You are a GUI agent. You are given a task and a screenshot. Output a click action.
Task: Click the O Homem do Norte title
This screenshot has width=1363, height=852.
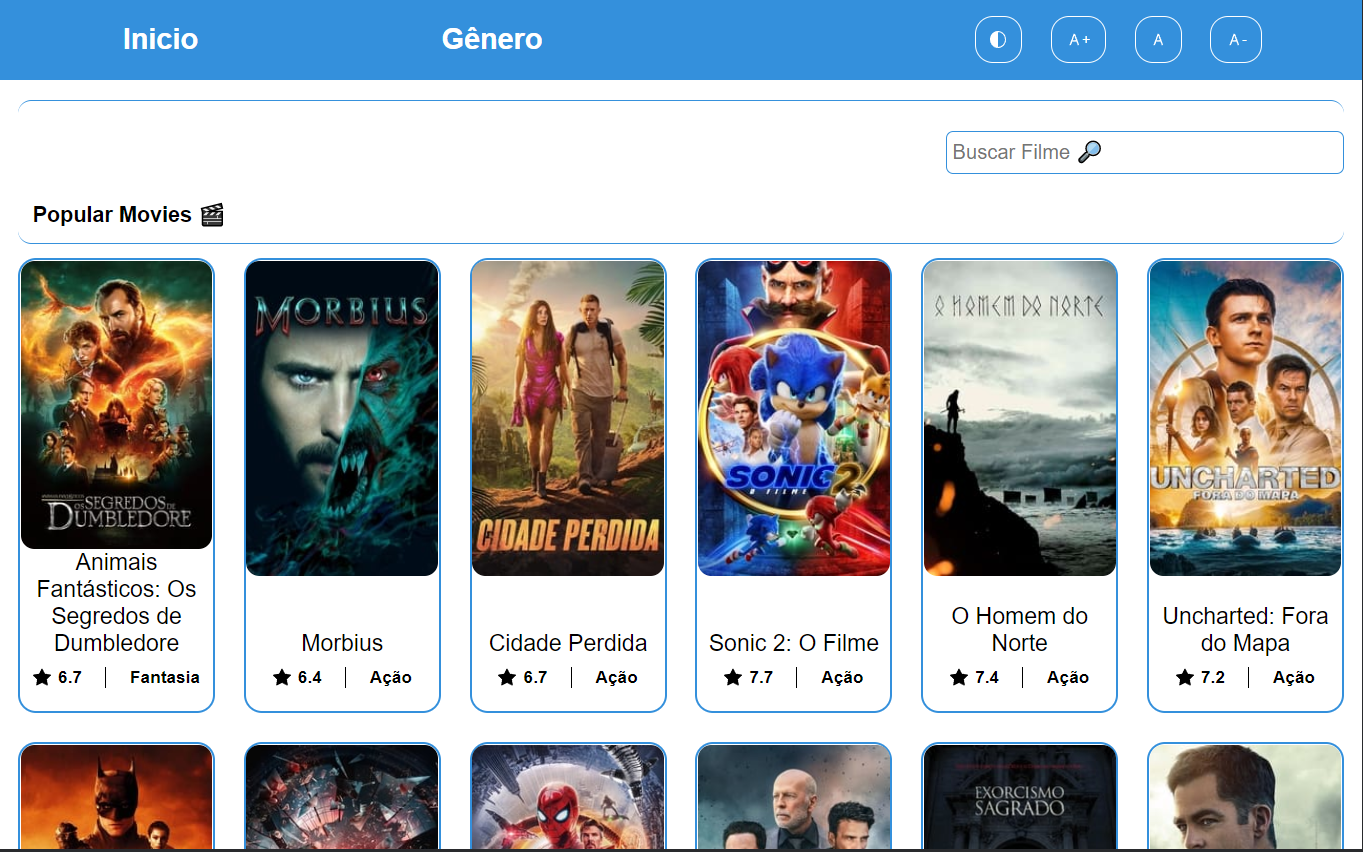(1020, 629)
